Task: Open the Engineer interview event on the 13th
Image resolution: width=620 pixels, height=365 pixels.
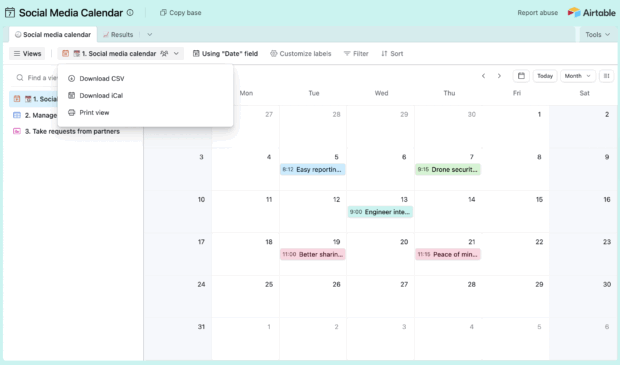Action: point(380,212)
